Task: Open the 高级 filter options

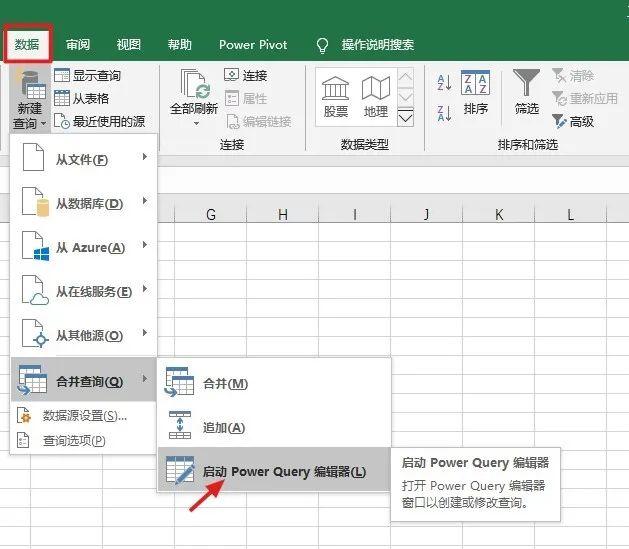Action: (573, 121)
